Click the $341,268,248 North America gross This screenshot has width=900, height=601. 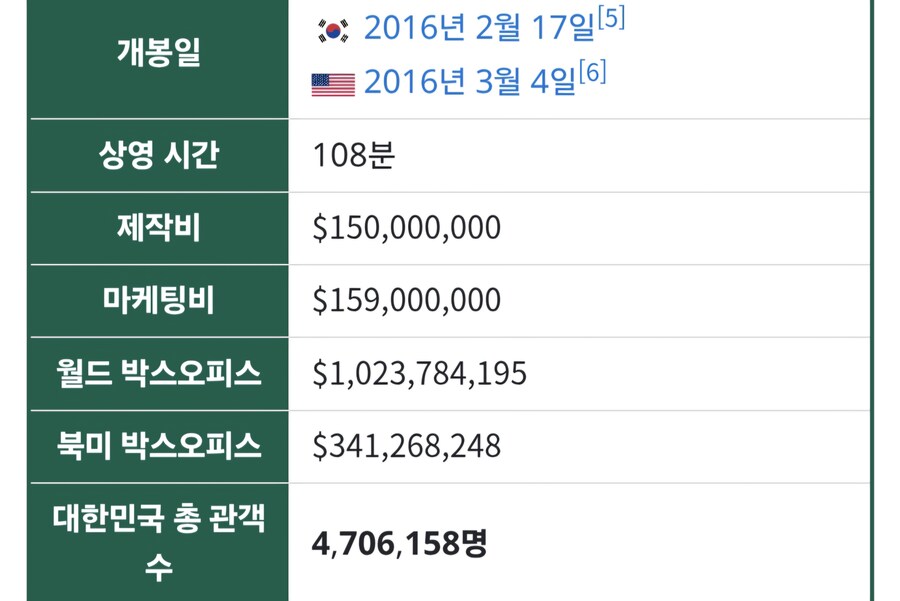pyautogui.click(x=406, y=447)
